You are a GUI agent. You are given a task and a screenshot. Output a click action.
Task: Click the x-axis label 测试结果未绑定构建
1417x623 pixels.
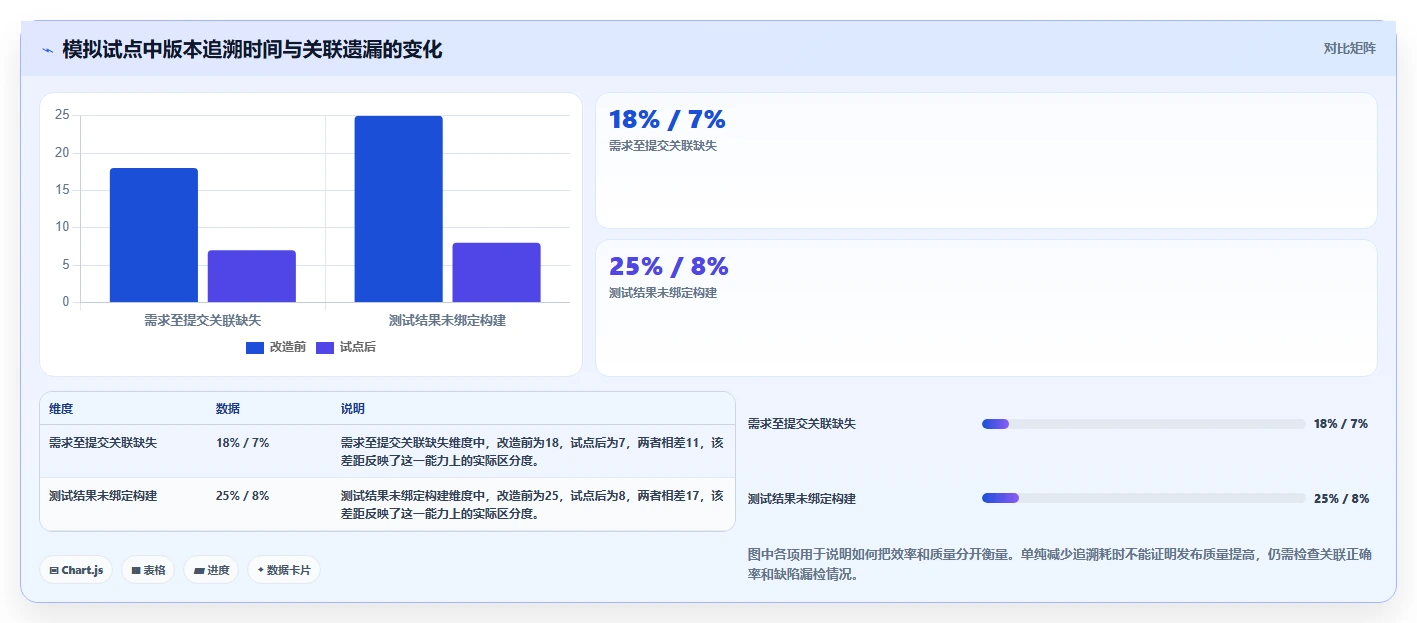[x=447, y=320]
